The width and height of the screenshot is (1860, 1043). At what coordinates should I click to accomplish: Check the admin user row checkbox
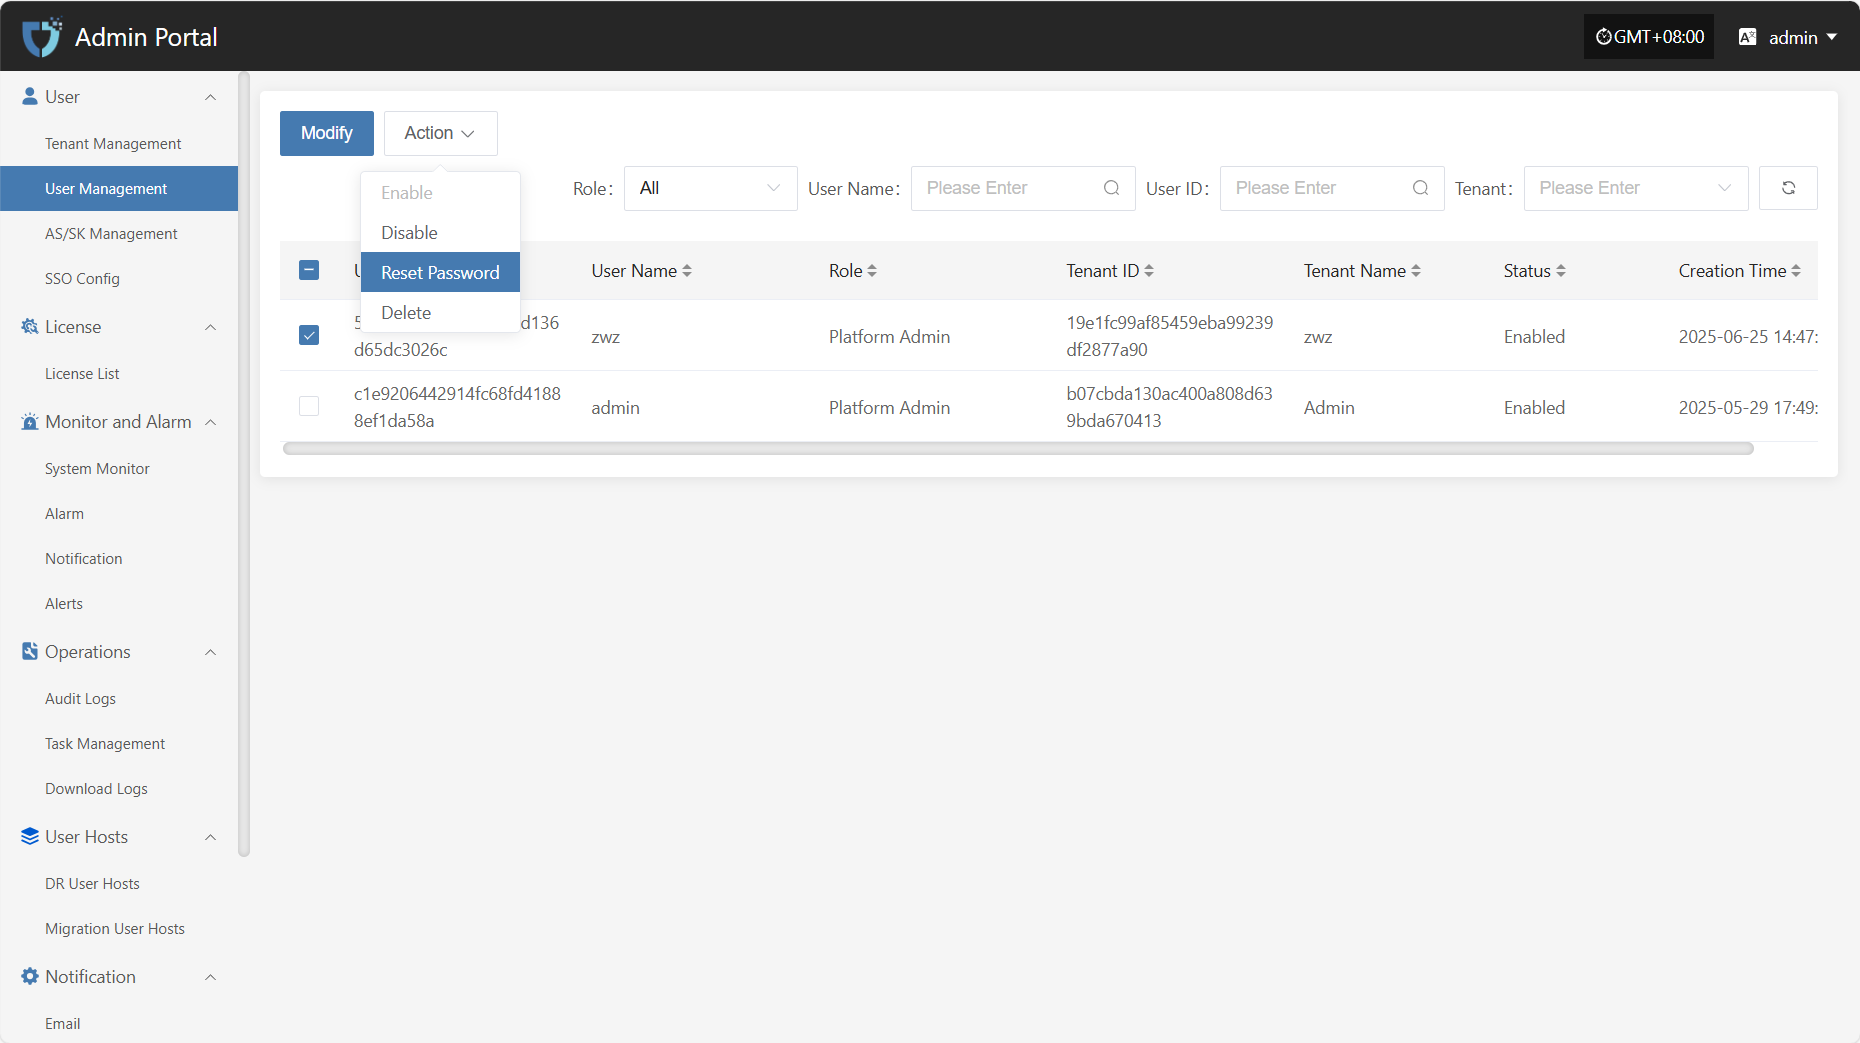click(x=309, y=406)
